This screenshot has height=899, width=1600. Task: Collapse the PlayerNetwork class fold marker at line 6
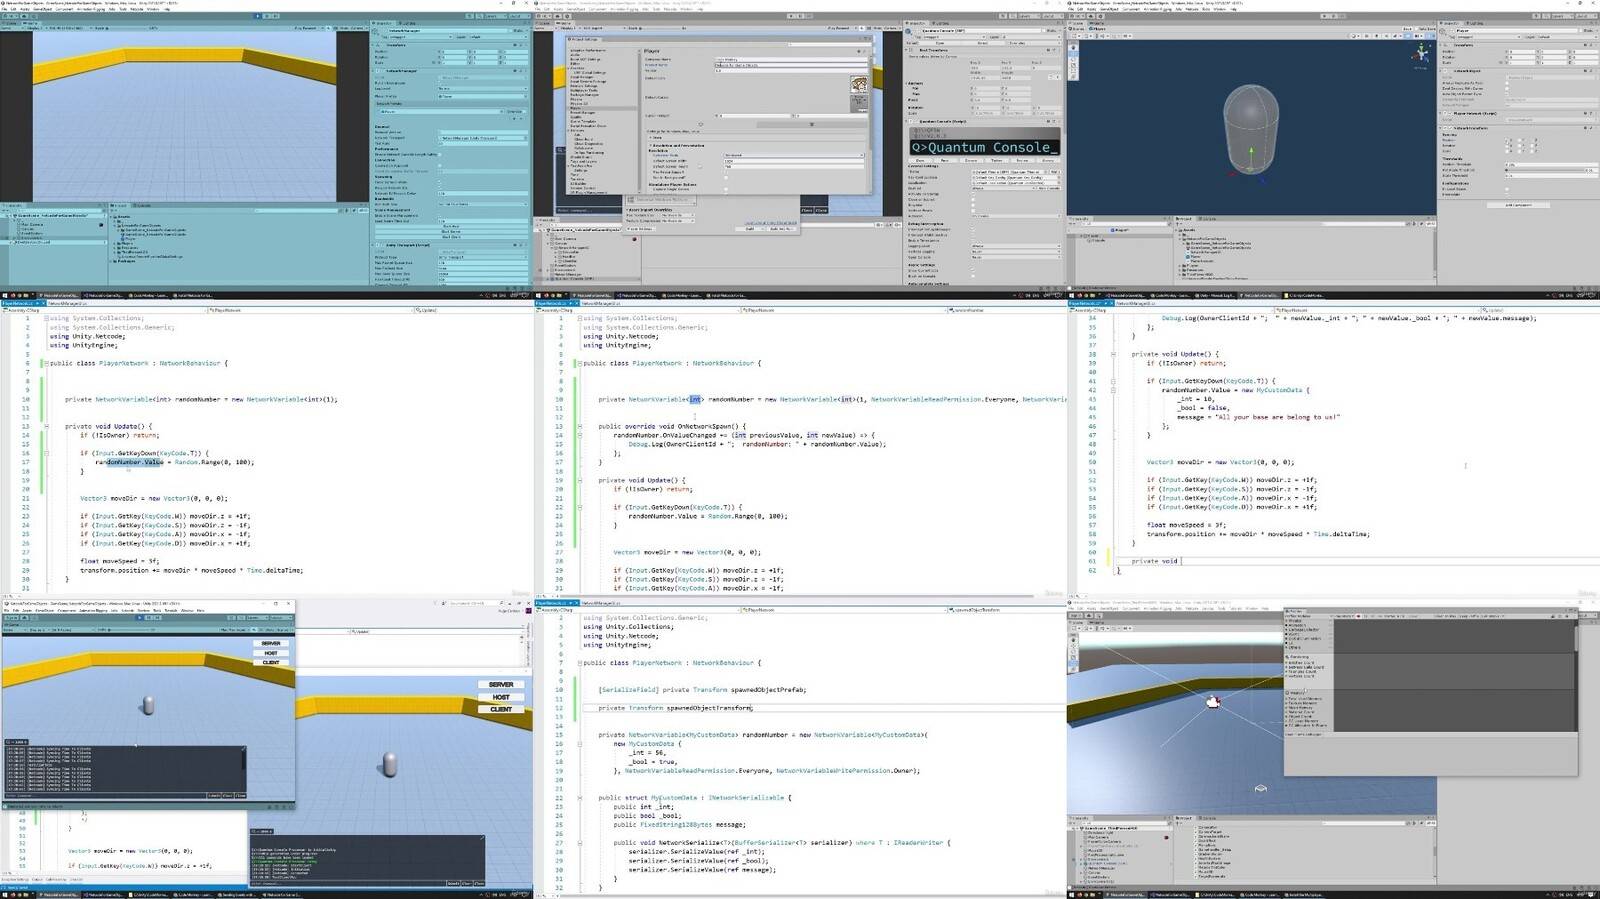coord(46,363)
